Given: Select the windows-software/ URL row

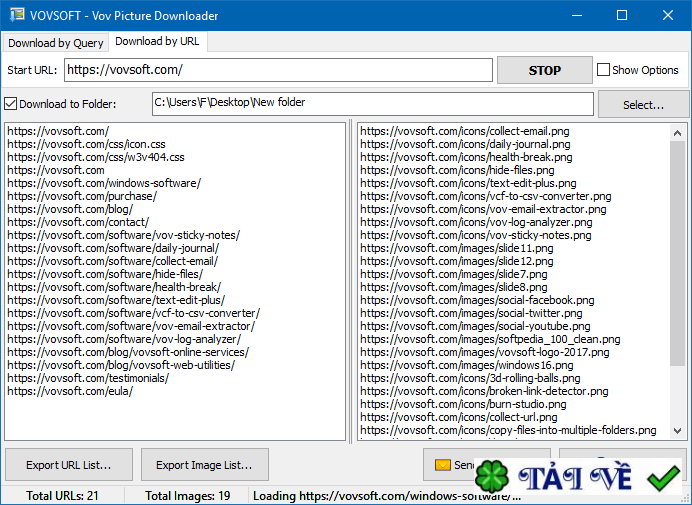Looking at the screenshot, I should tap(104, 183).
